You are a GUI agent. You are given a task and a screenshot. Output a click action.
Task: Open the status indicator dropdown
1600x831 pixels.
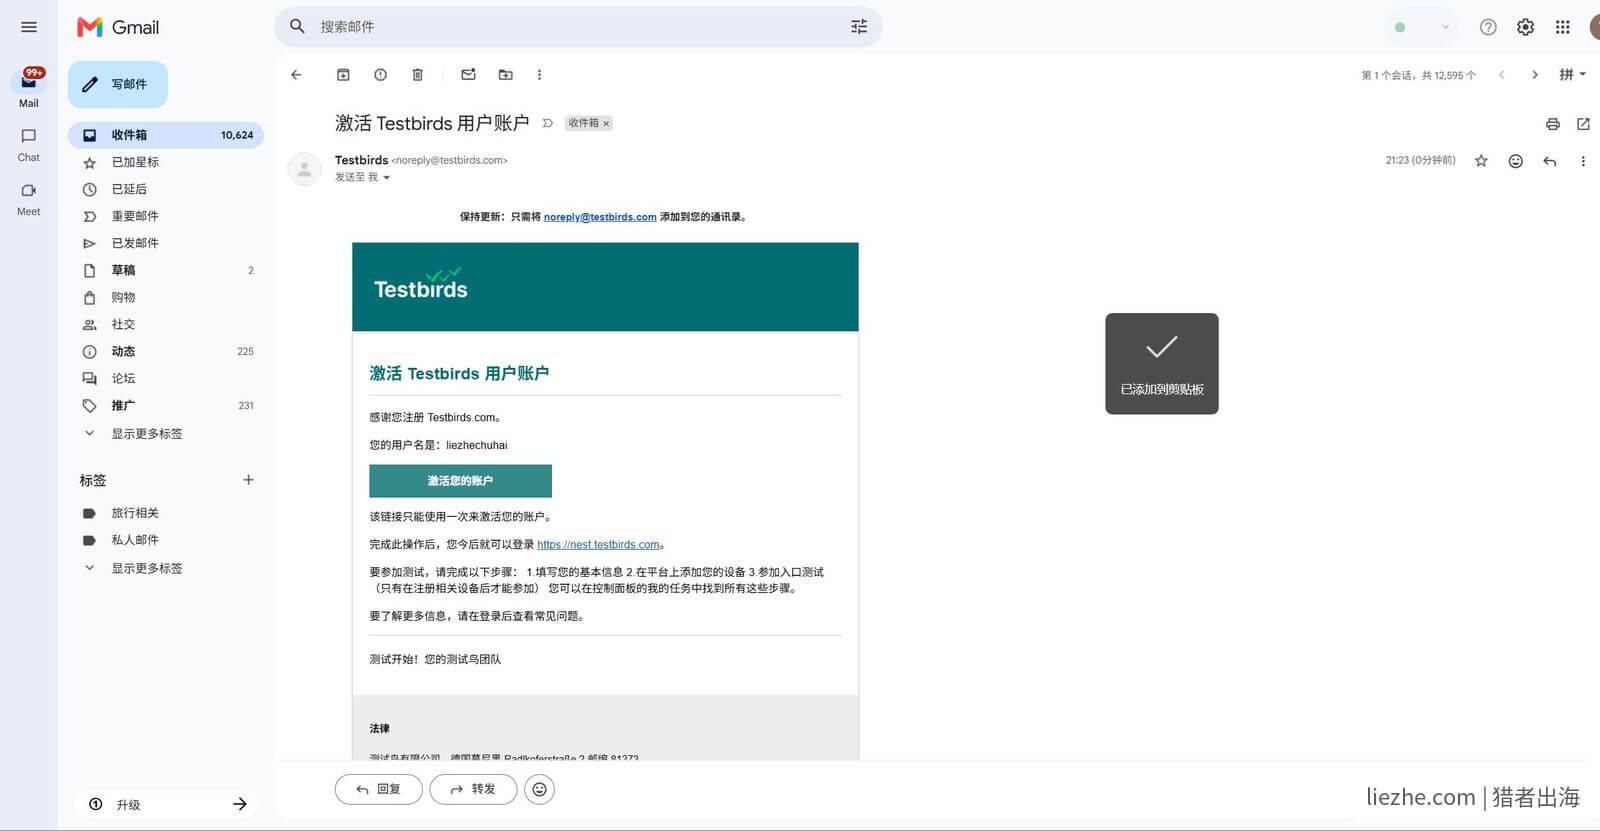point(1422,27)
